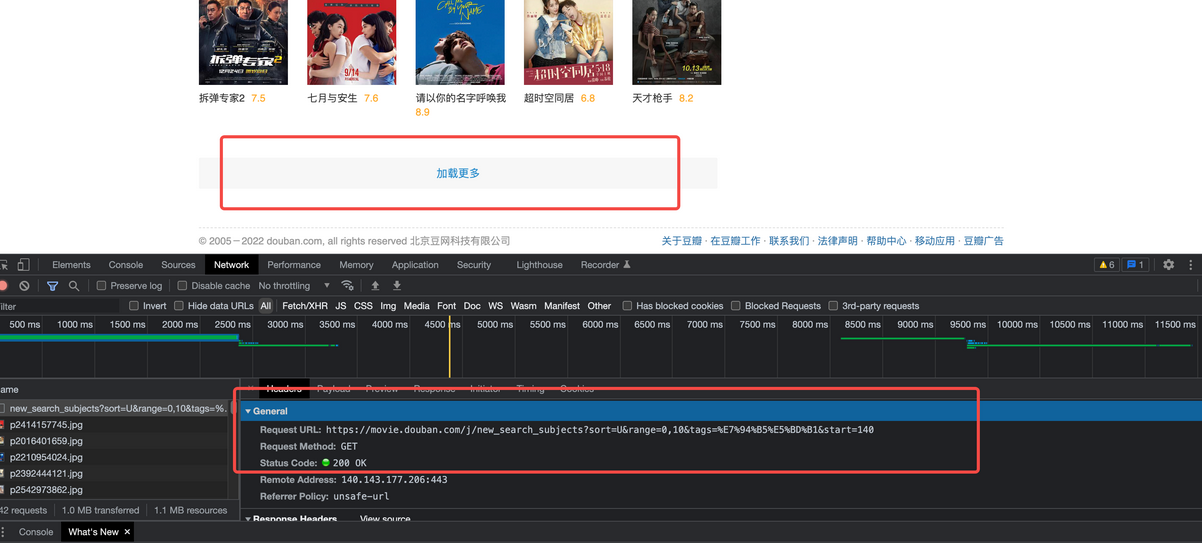Viewport: 1202px width, 543px height.
Task: Open the No throttling dropdown
Action: (x=294, y=286)
